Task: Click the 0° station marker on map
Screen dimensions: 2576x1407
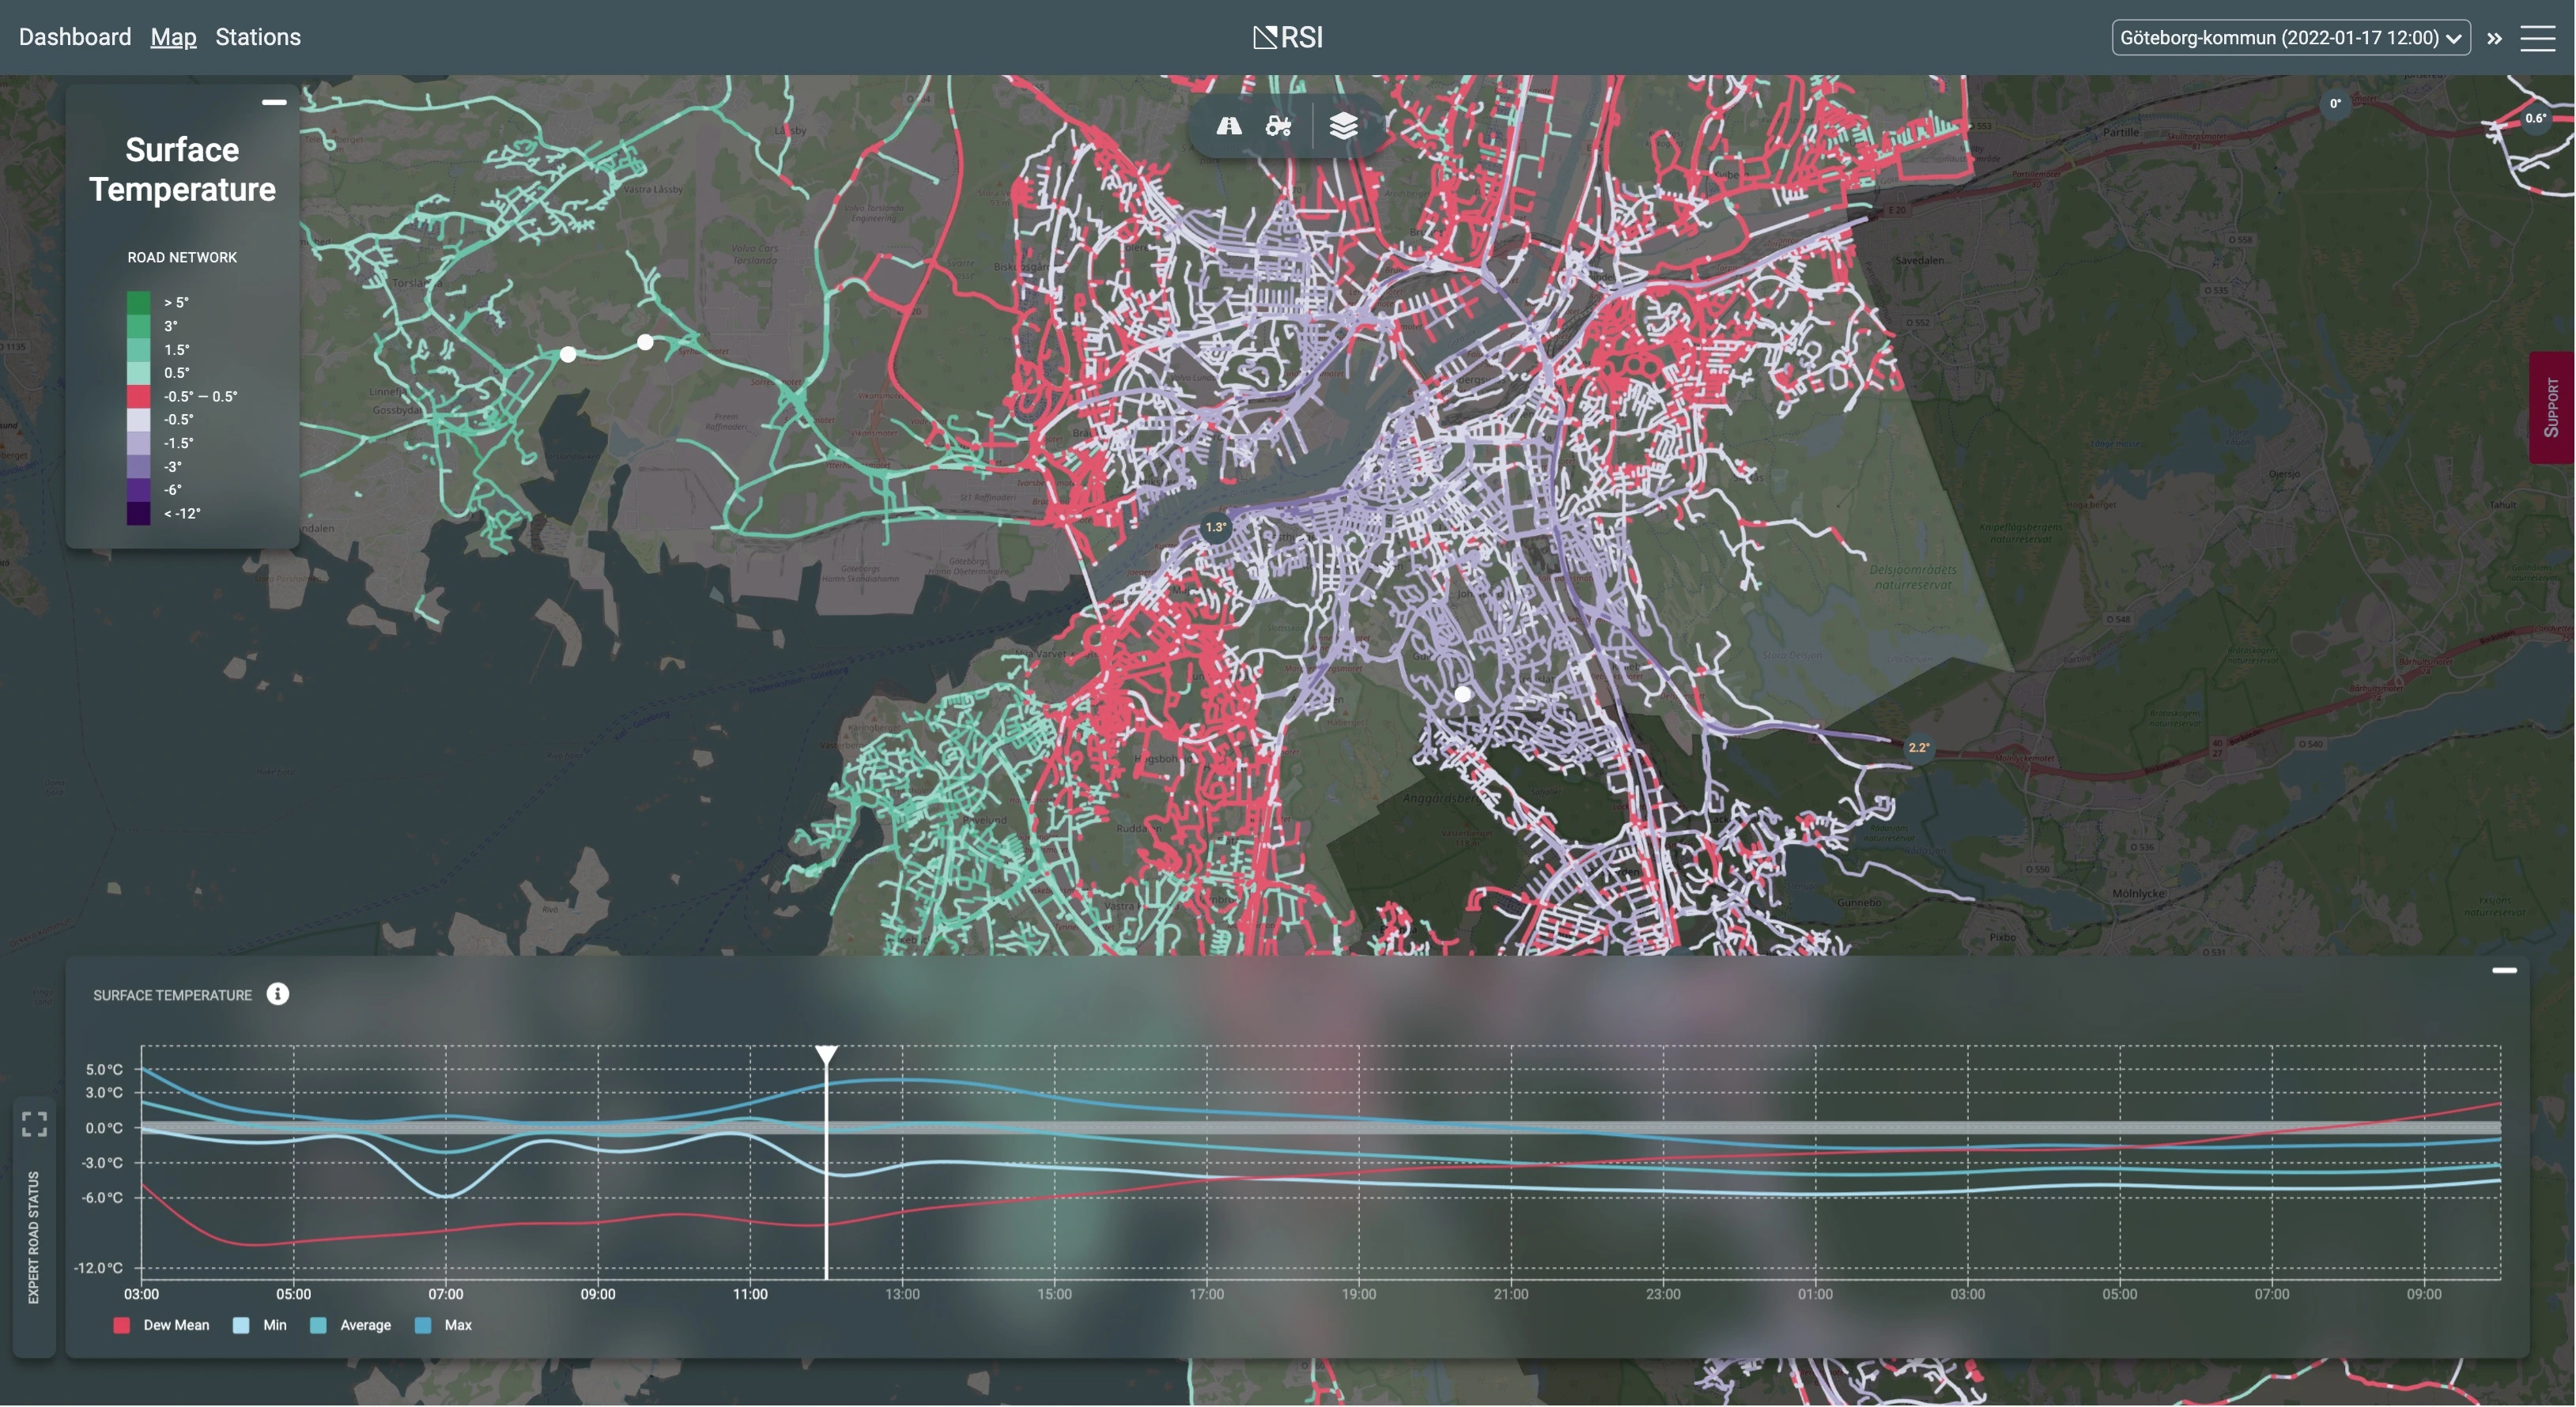Action: pos(2335,104)
